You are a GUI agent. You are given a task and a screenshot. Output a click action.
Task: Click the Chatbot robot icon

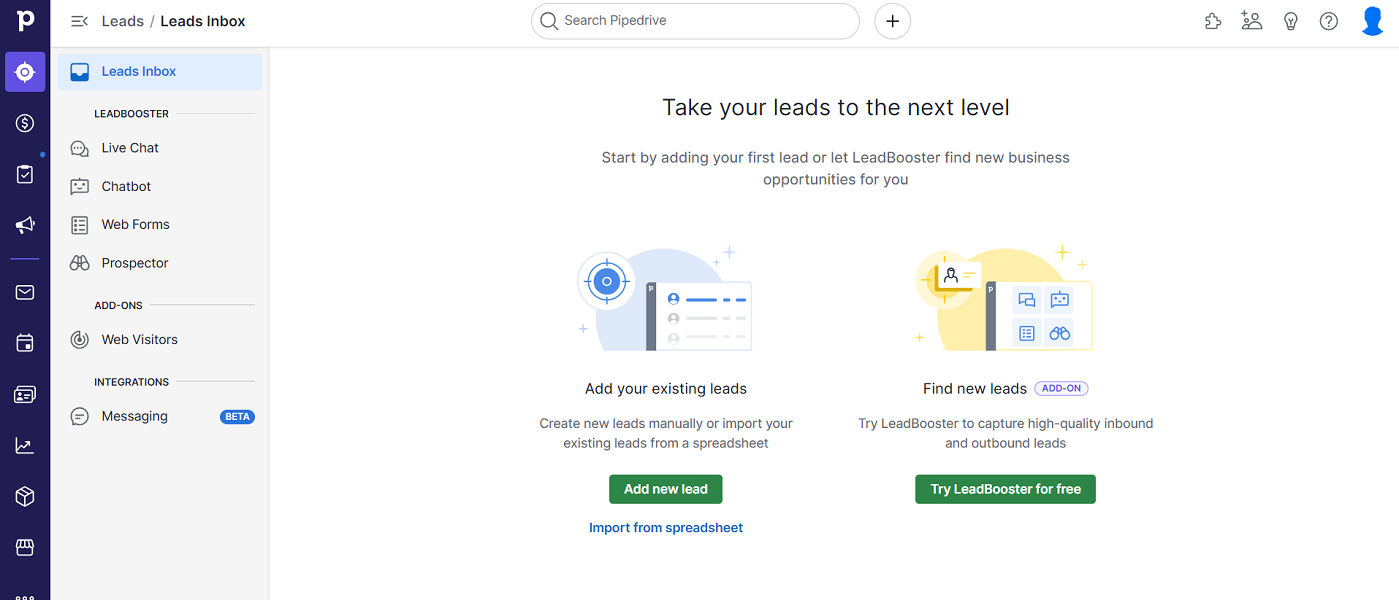[80, 186]
